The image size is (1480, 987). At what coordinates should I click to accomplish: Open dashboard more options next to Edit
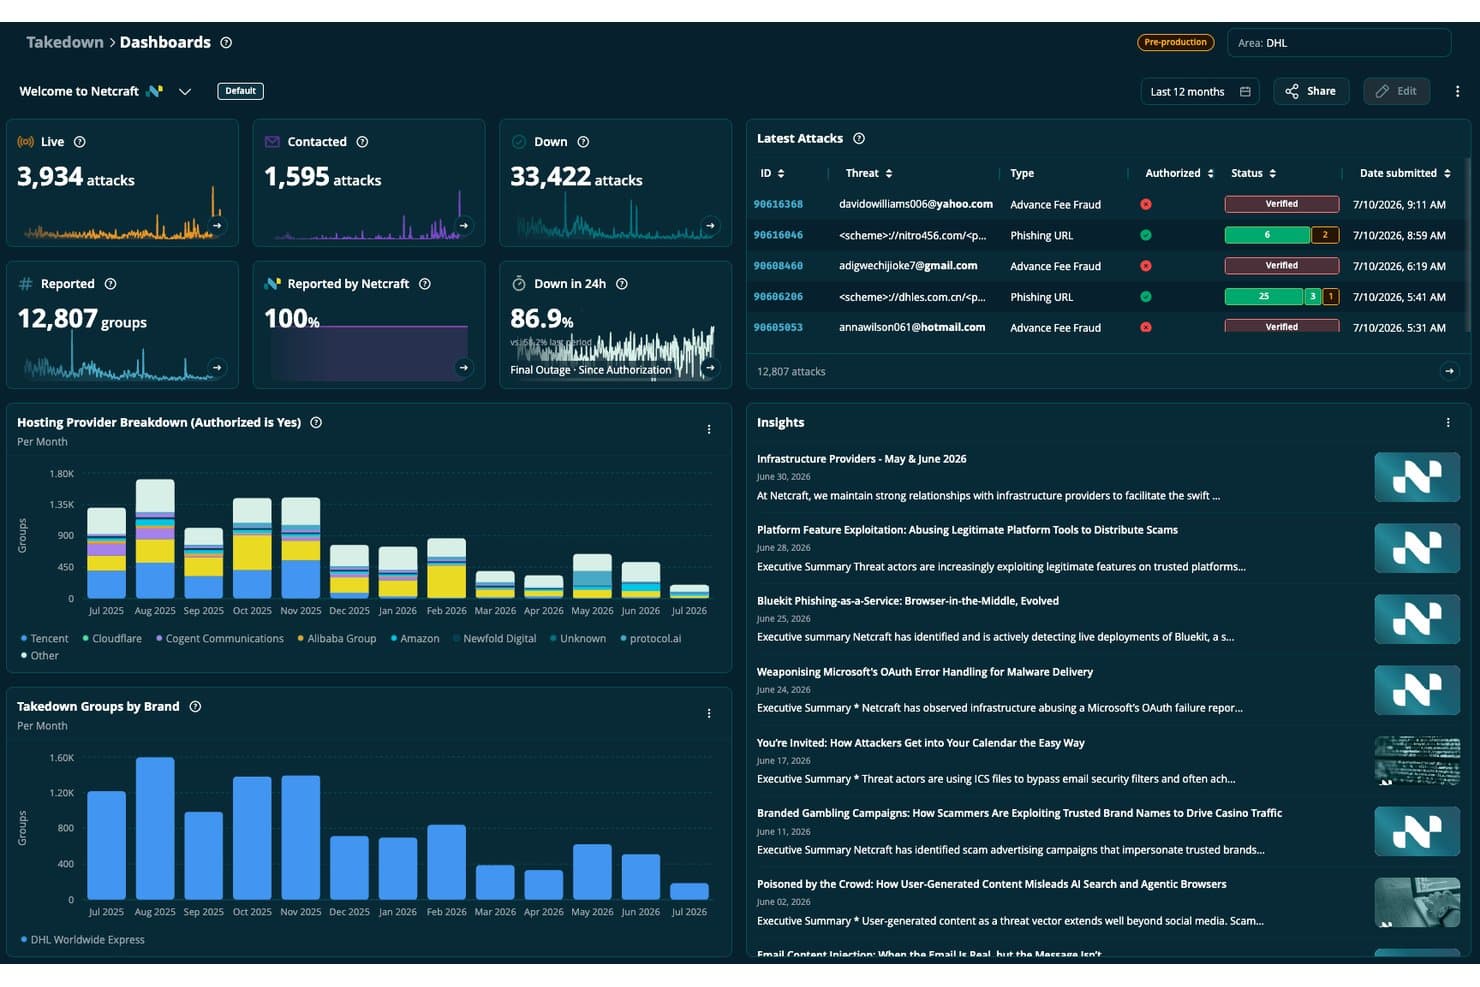(1457, 91)
